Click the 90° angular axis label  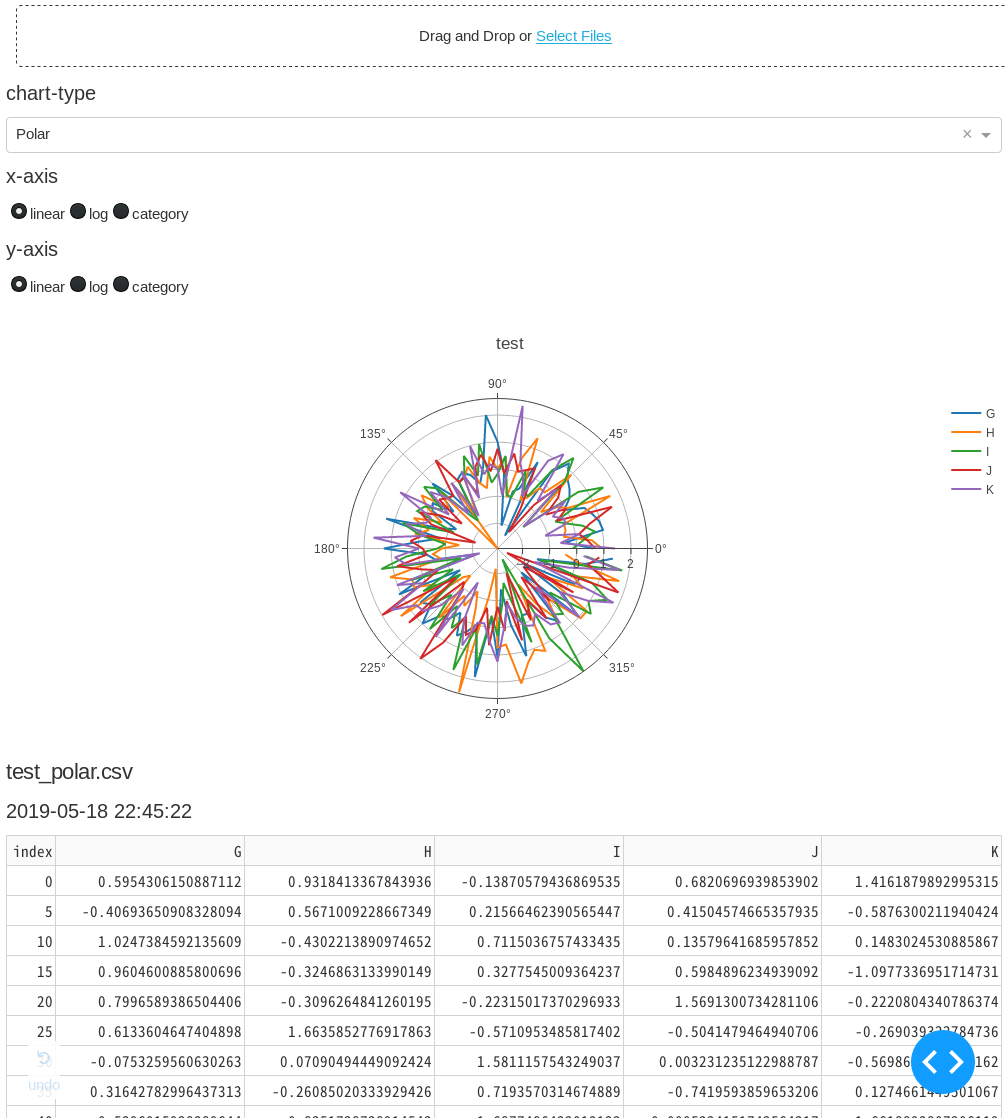[497, 384]
